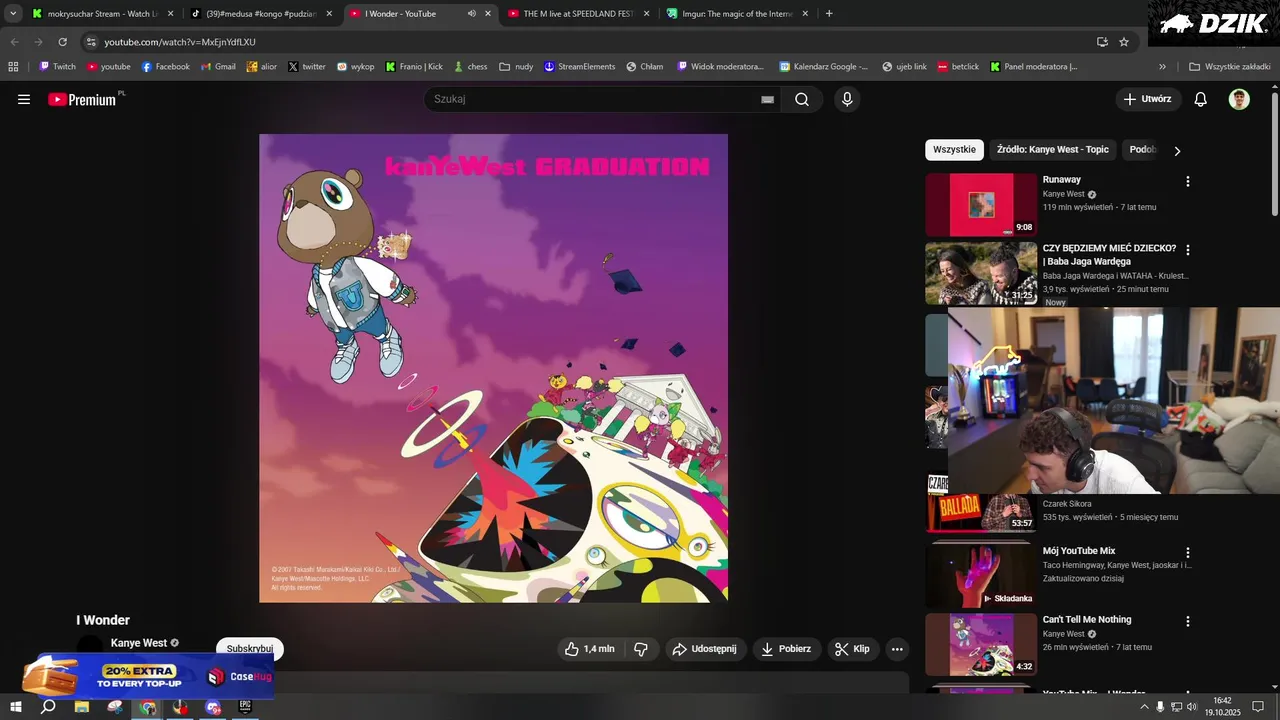Open the nudy bookmarks folder
This screenshot has width=1280, height=720.
coord(516,67)
